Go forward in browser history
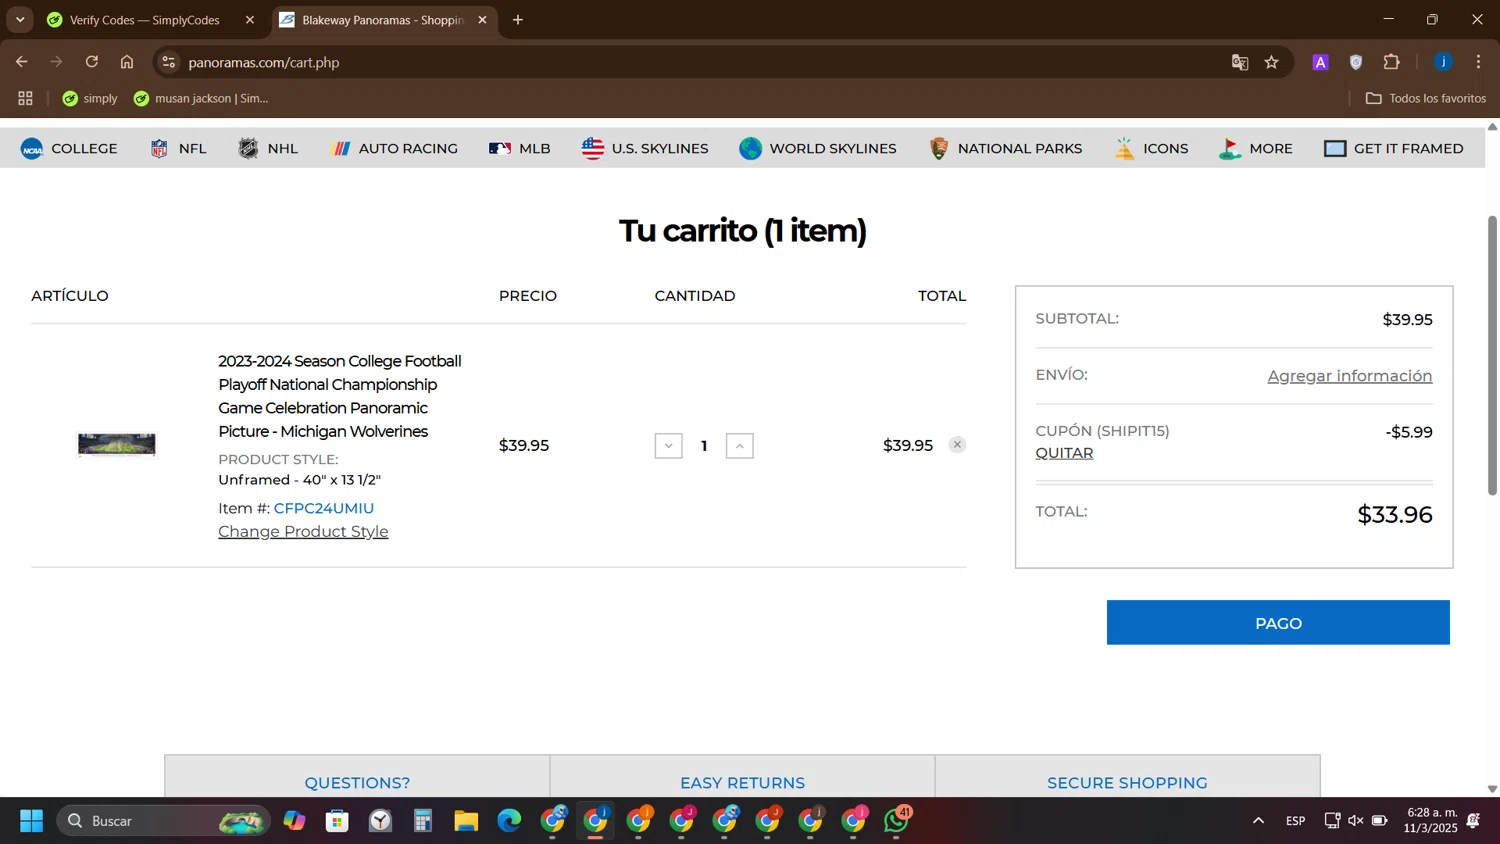This screenshot has width=1500, height=844. click(57, 62)
